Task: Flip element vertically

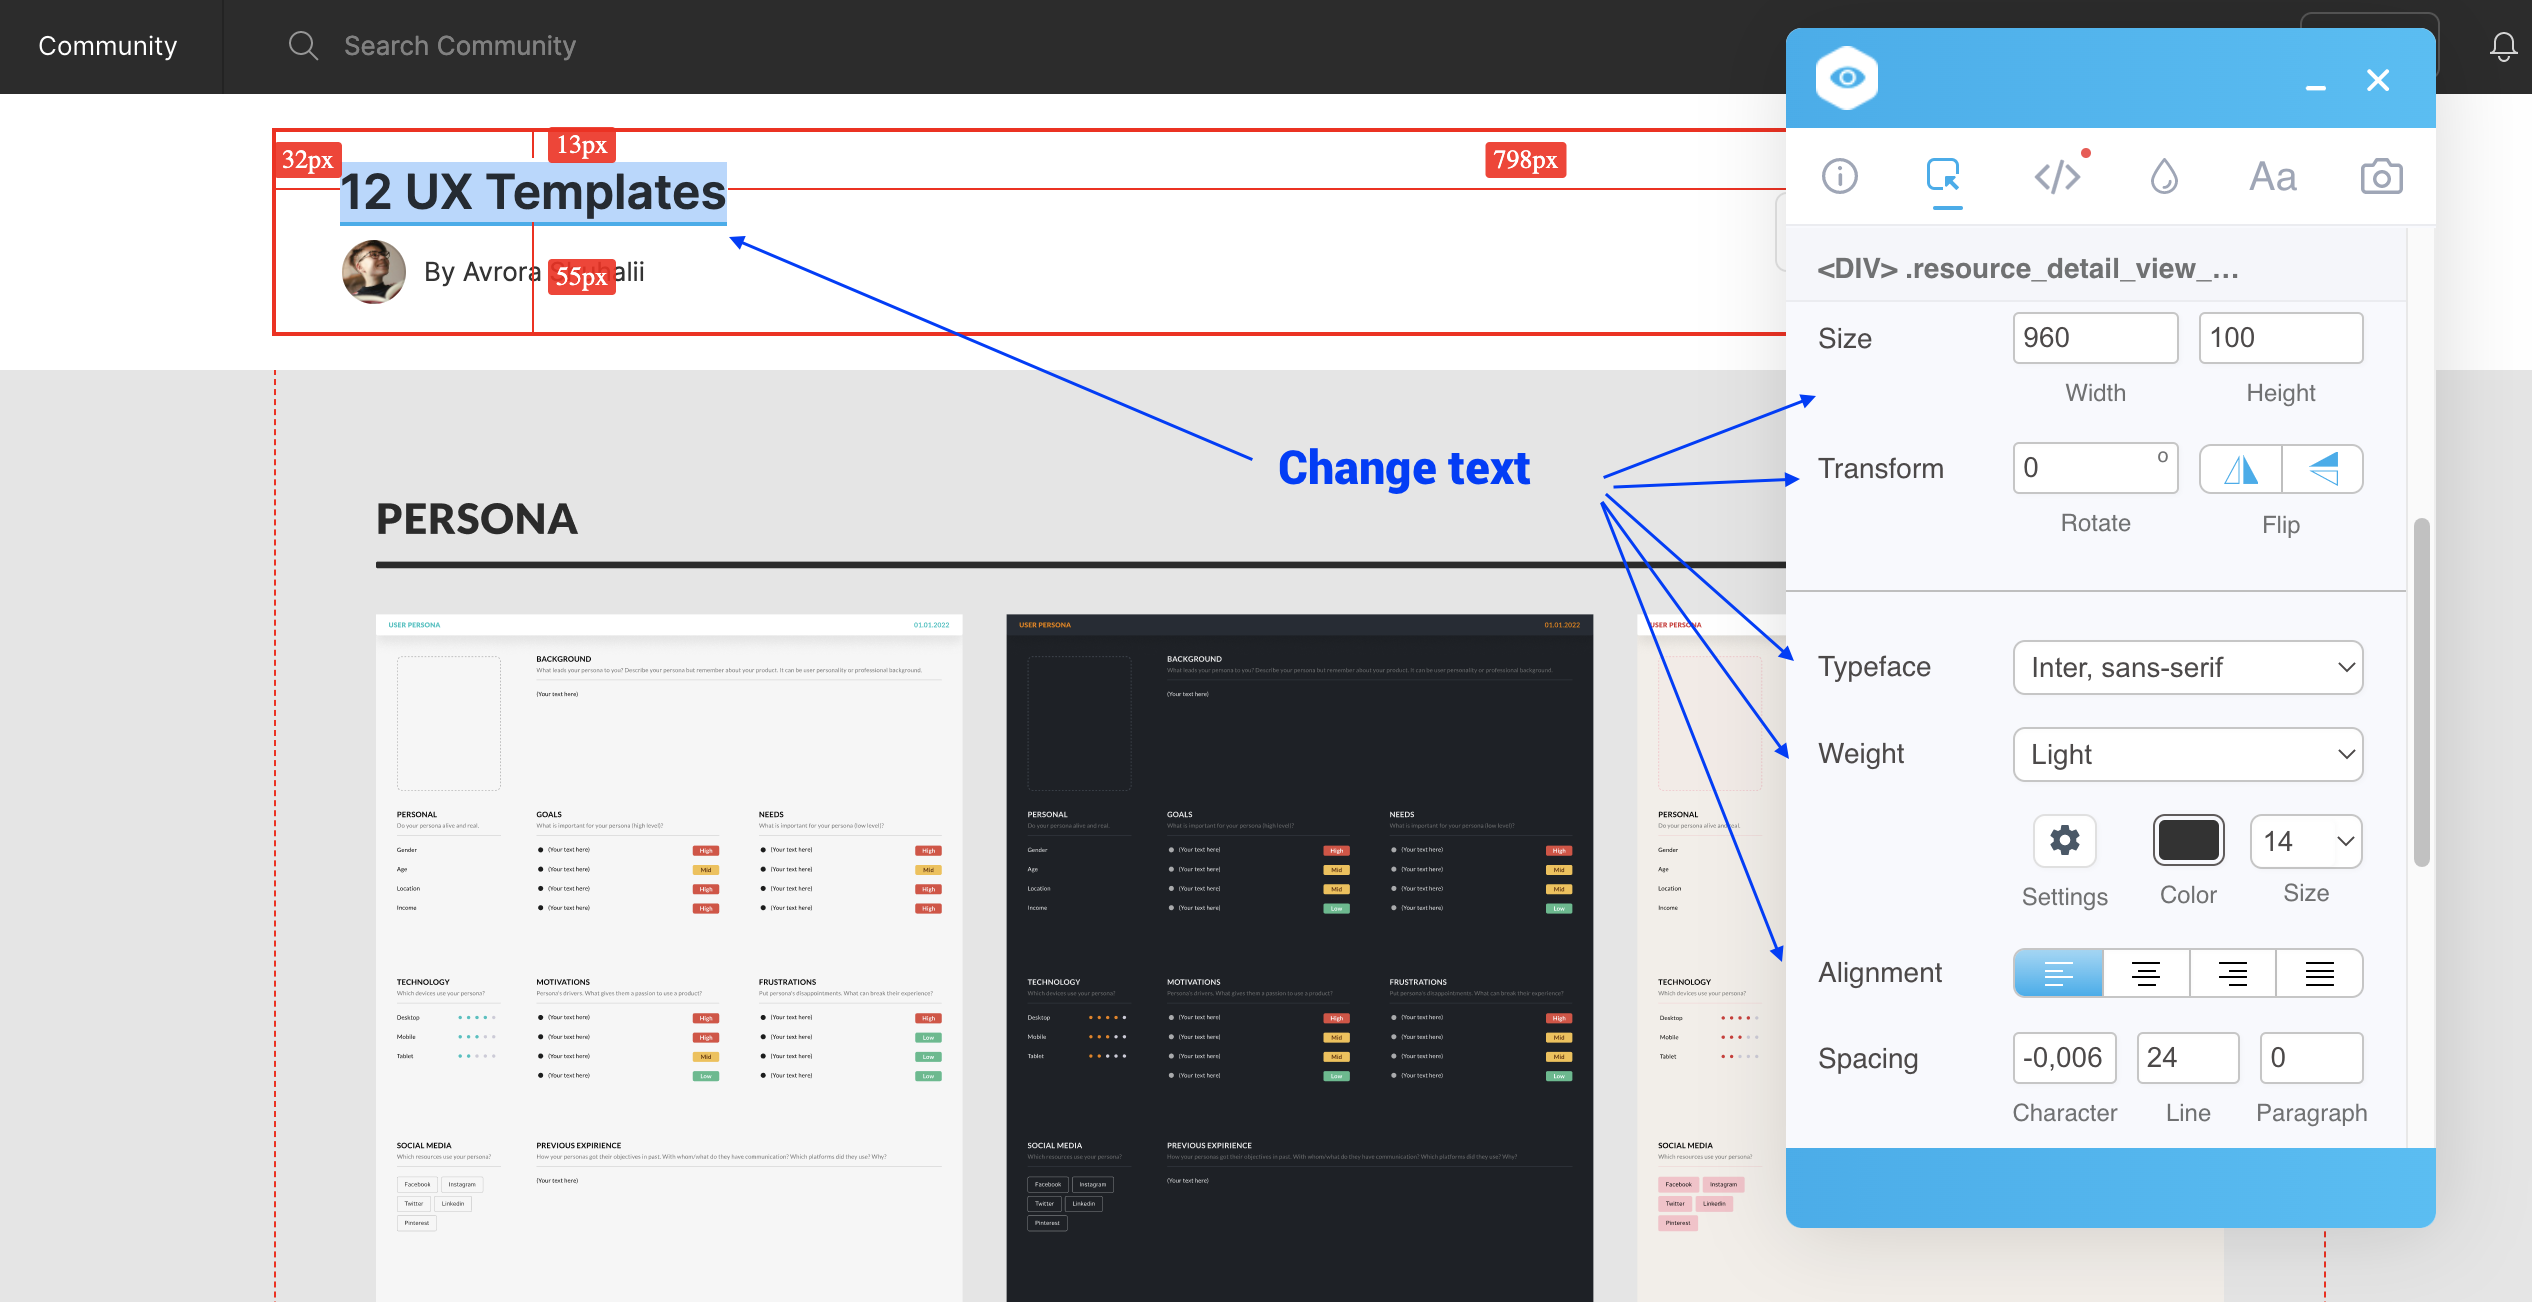Action: click(x=2323, y=469)
